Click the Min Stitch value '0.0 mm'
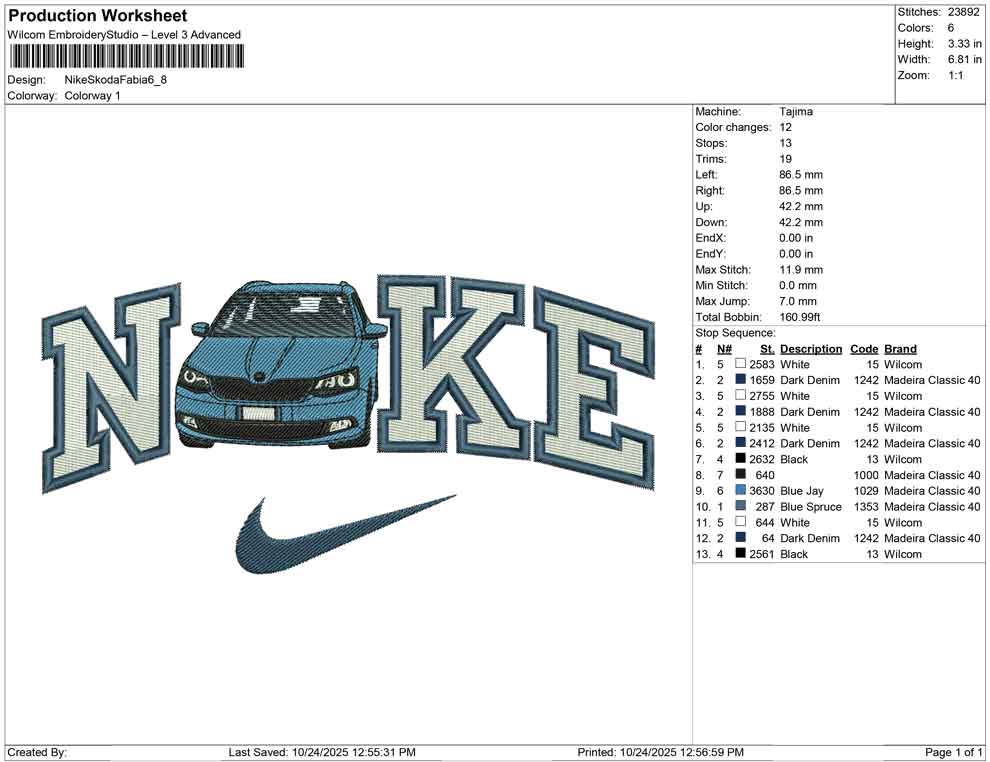990x762 pixels. [798, 285]
